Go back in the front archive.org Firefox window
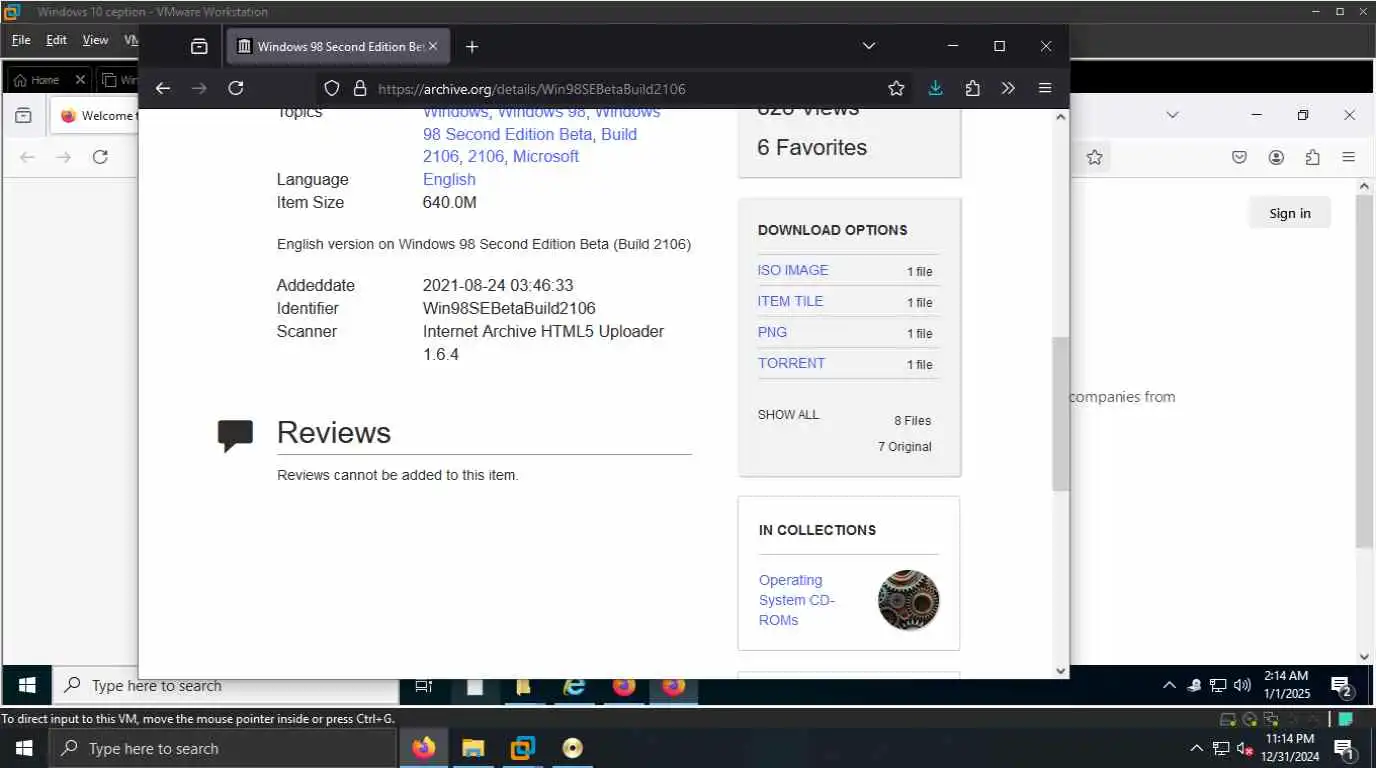Screen dimensions: 1376x768 (x=163, y=88)
